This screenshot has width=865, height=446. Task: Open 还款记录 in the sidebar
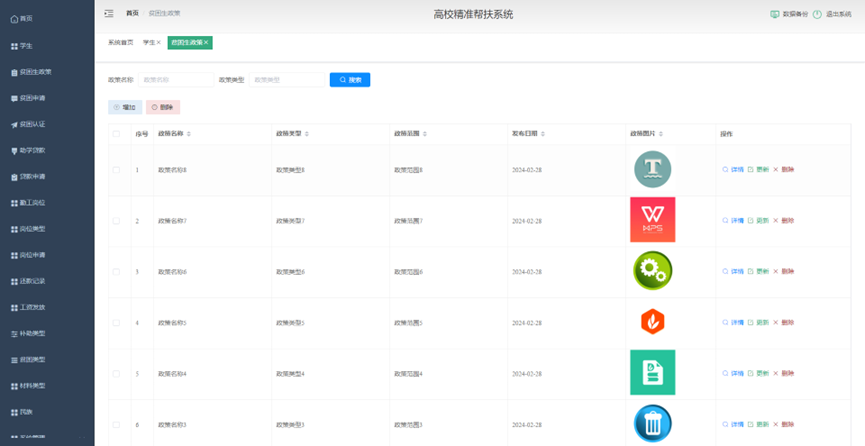(28, 282)
